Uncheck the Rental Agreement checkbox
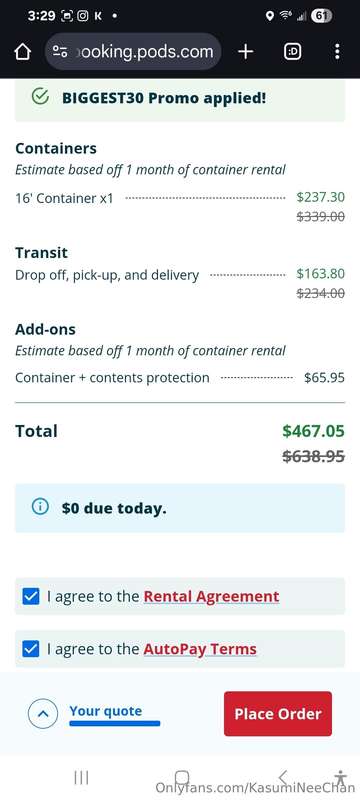 click(x=31, y=596)
